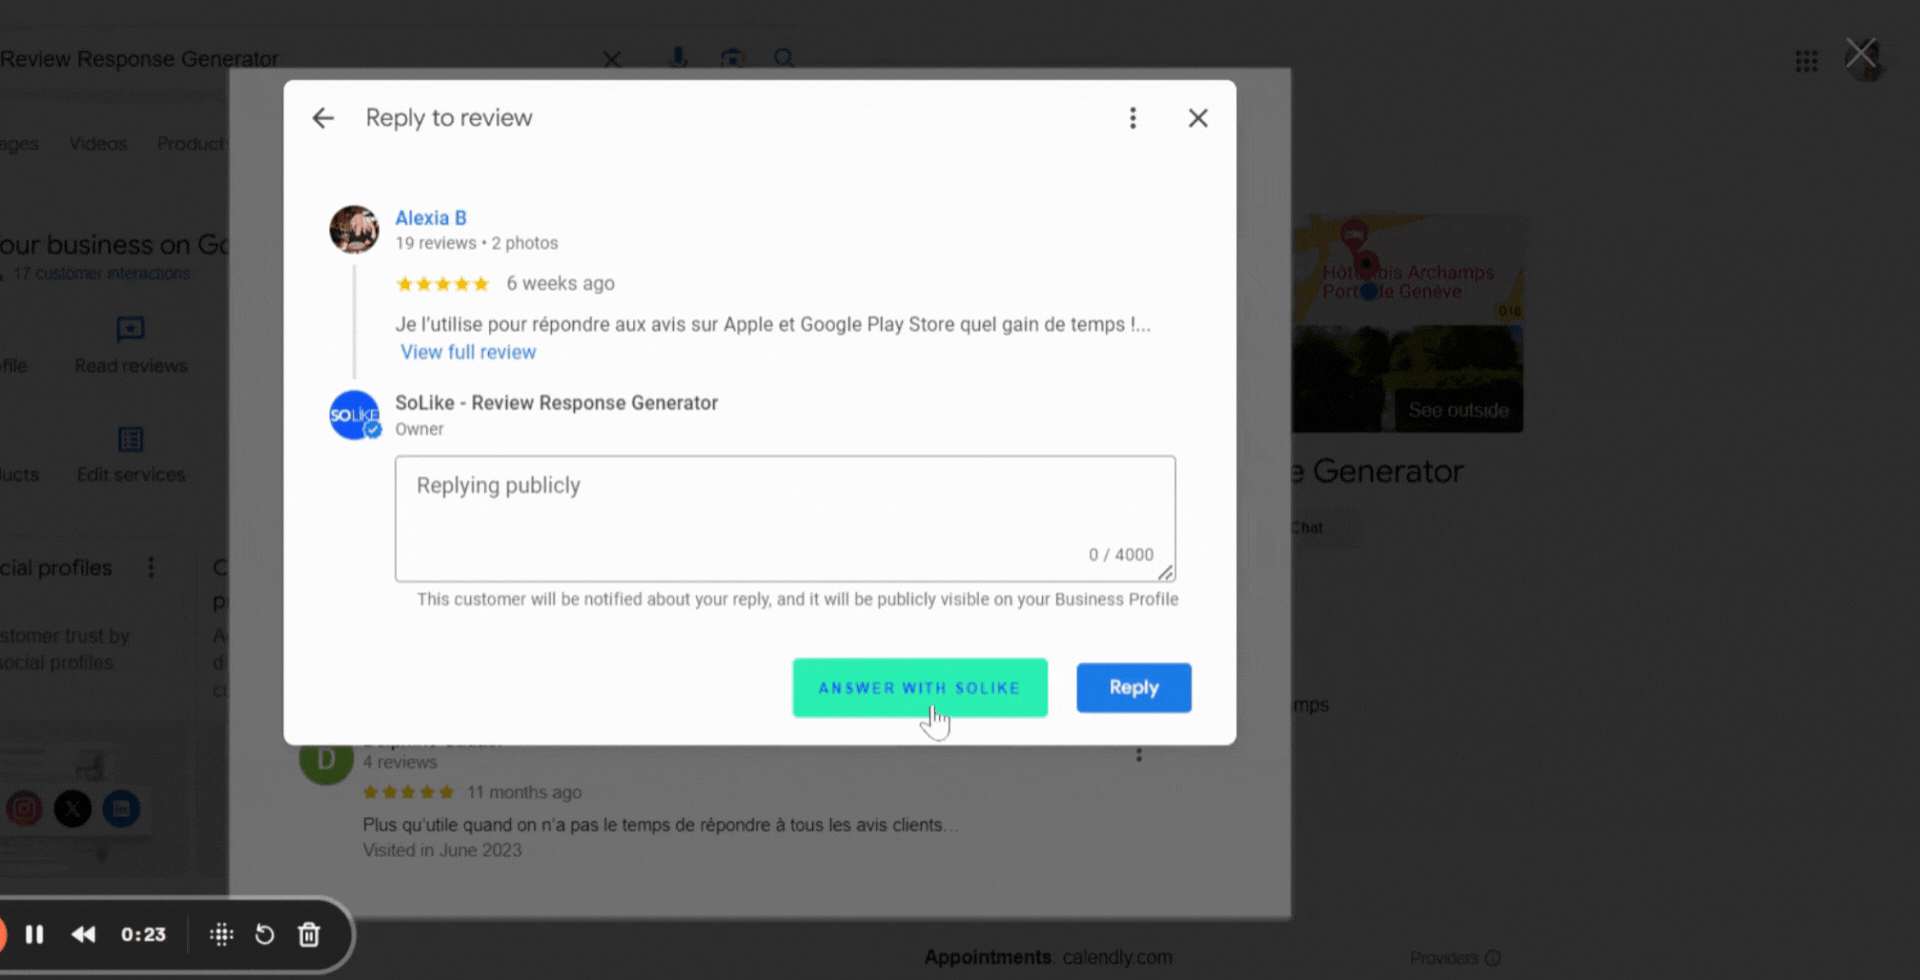This screenshot has height=980, width=1920.
Task: Open the Google apps grid icon
Action: click(1806, 62)
